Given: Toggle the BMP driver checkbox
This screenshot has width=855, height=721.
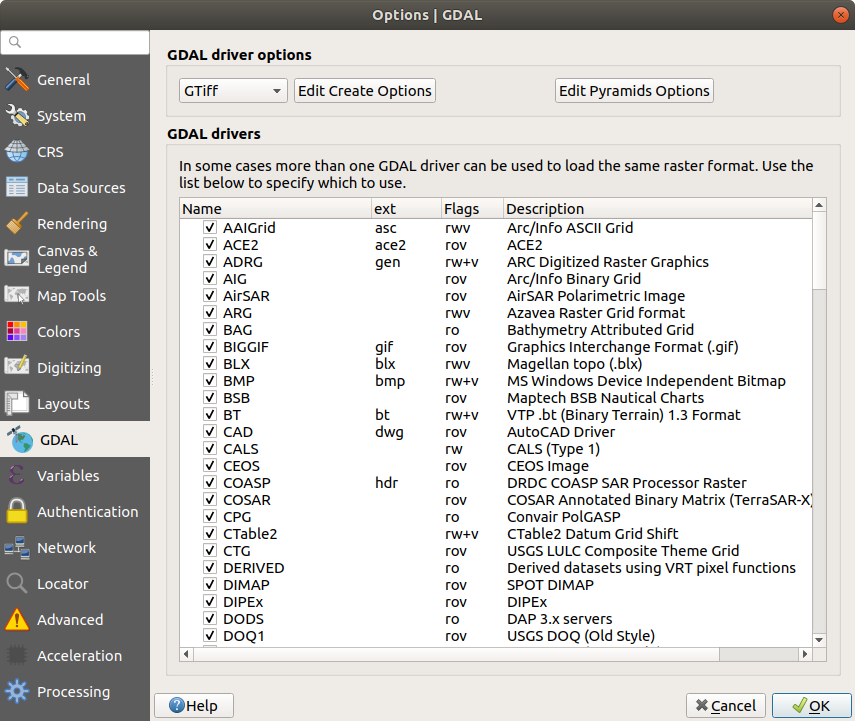Looking at the screenshot, I should [210, 381].
